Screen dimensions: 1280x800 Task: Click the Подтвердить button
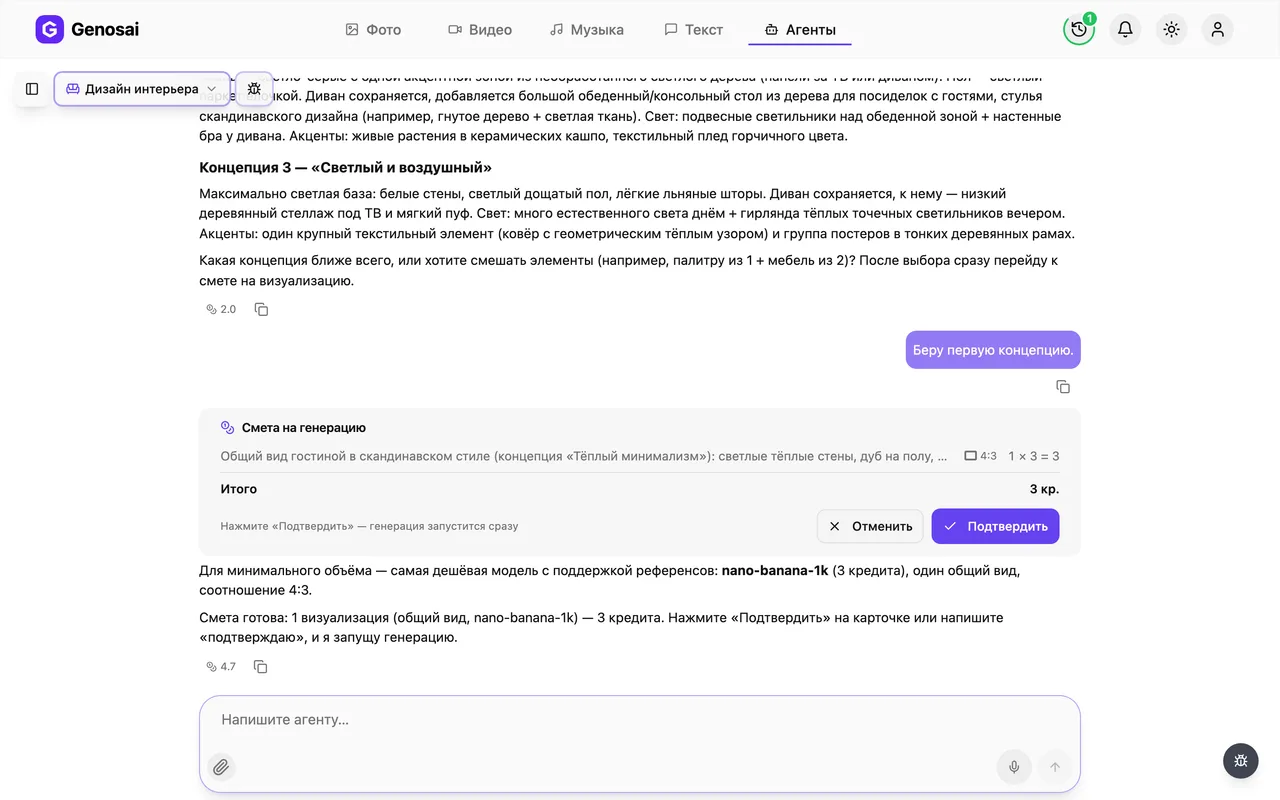[x=995, y=526]
